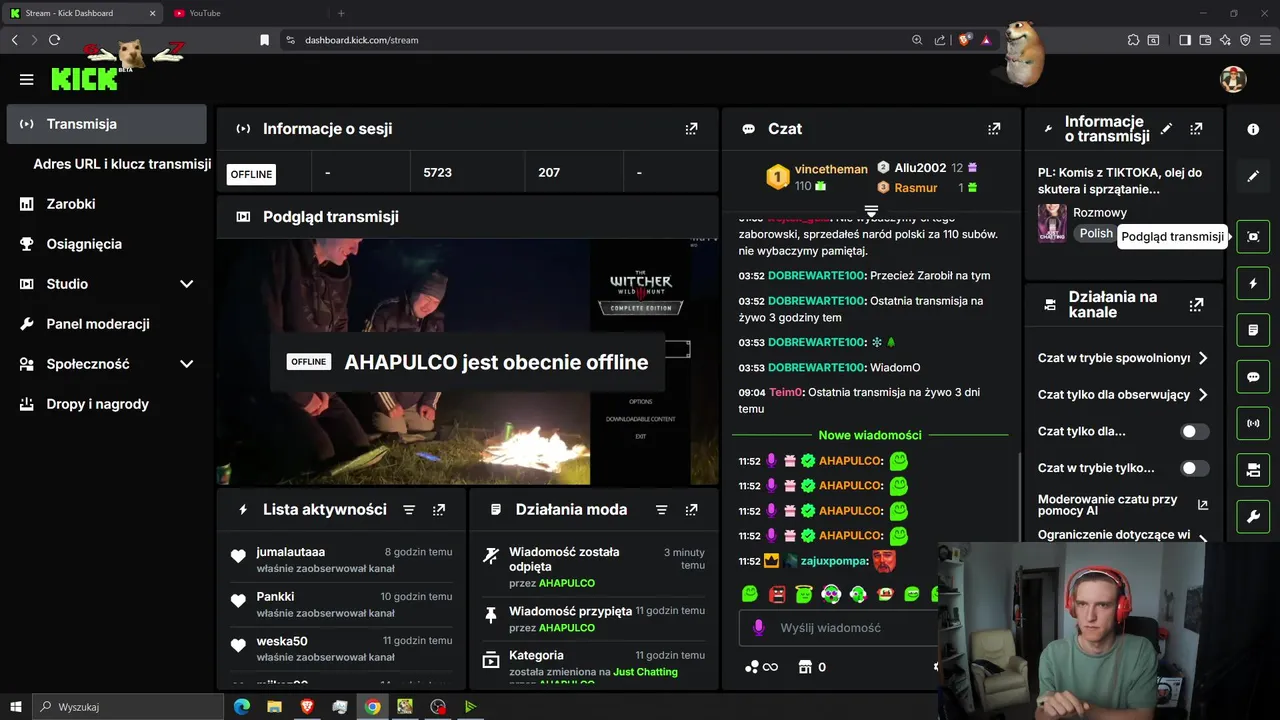Click the mod actions document icon in right sidebar

1253,330
